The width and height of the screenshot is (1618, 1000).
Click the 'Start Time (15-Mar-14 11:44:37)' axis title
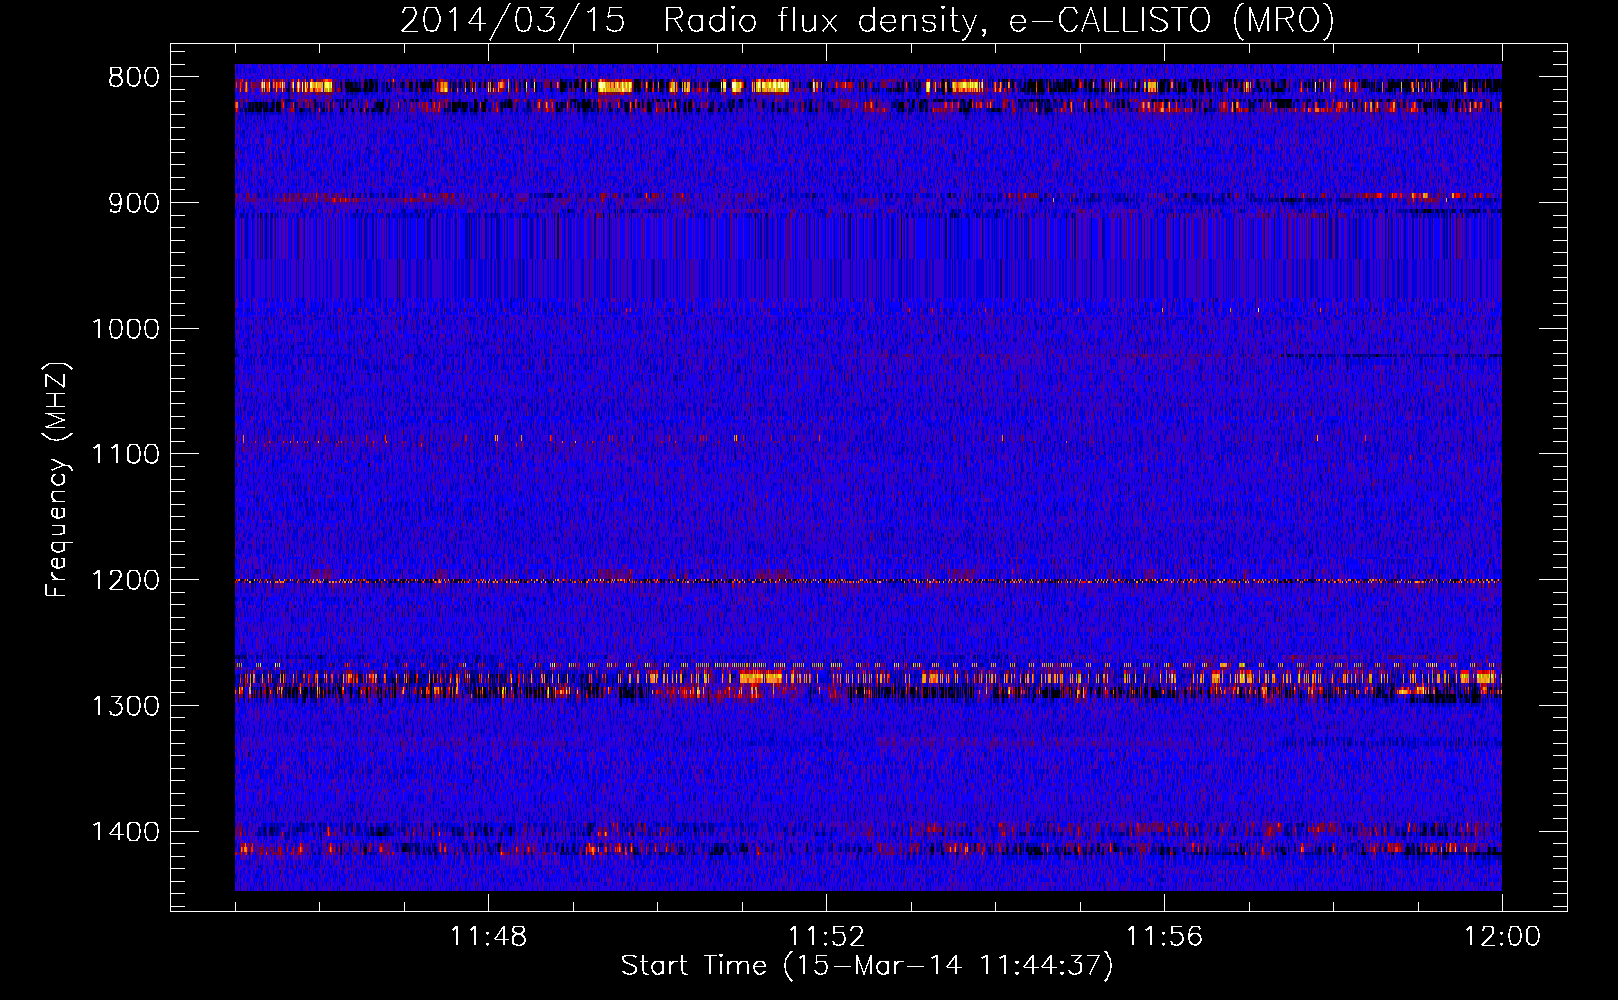point(867,966)
